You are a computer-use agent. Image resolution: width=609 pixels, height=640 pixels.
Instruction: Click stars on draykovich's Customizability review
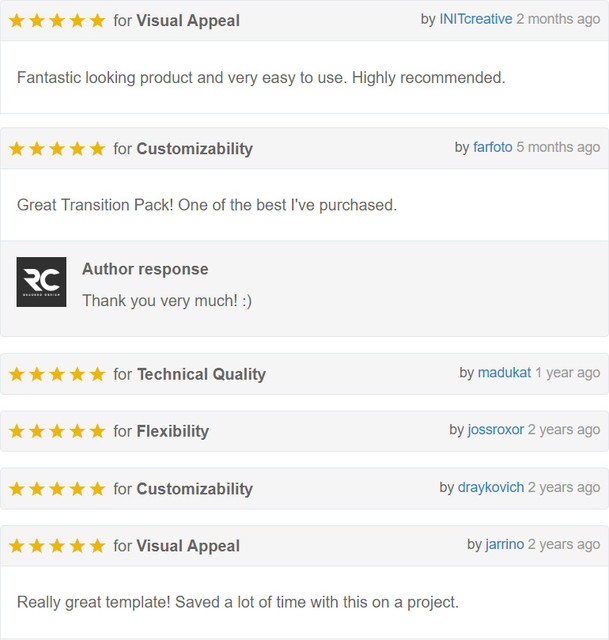(57, 489)
